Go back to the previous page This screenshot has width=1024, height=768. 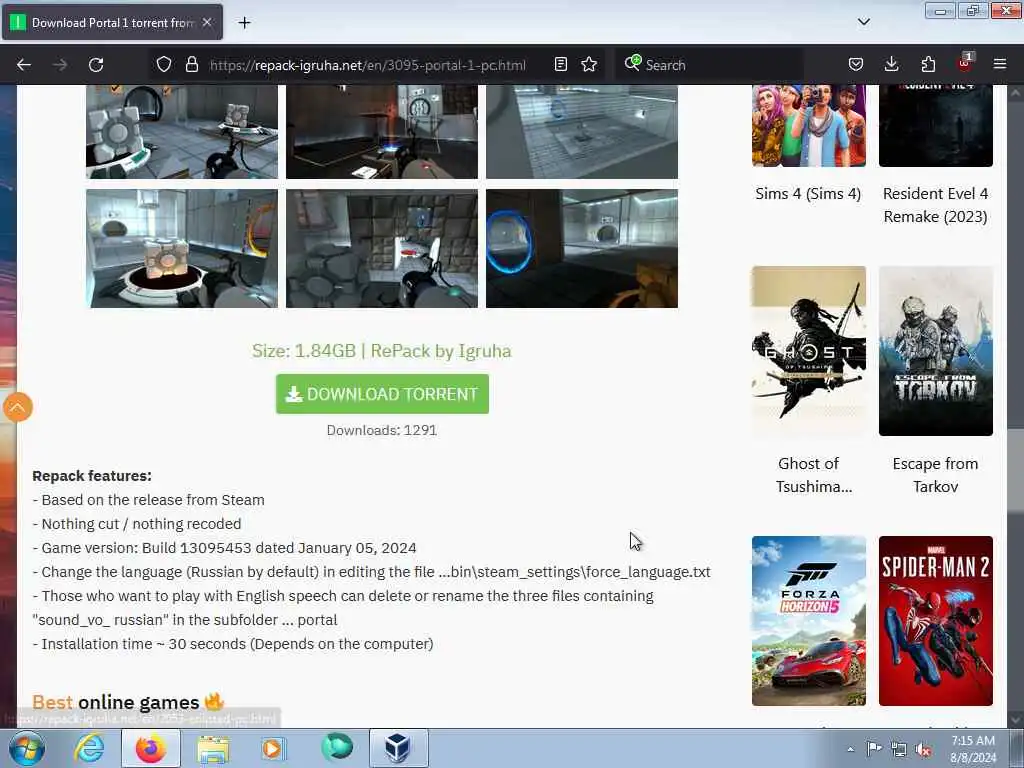click(24, 65)
